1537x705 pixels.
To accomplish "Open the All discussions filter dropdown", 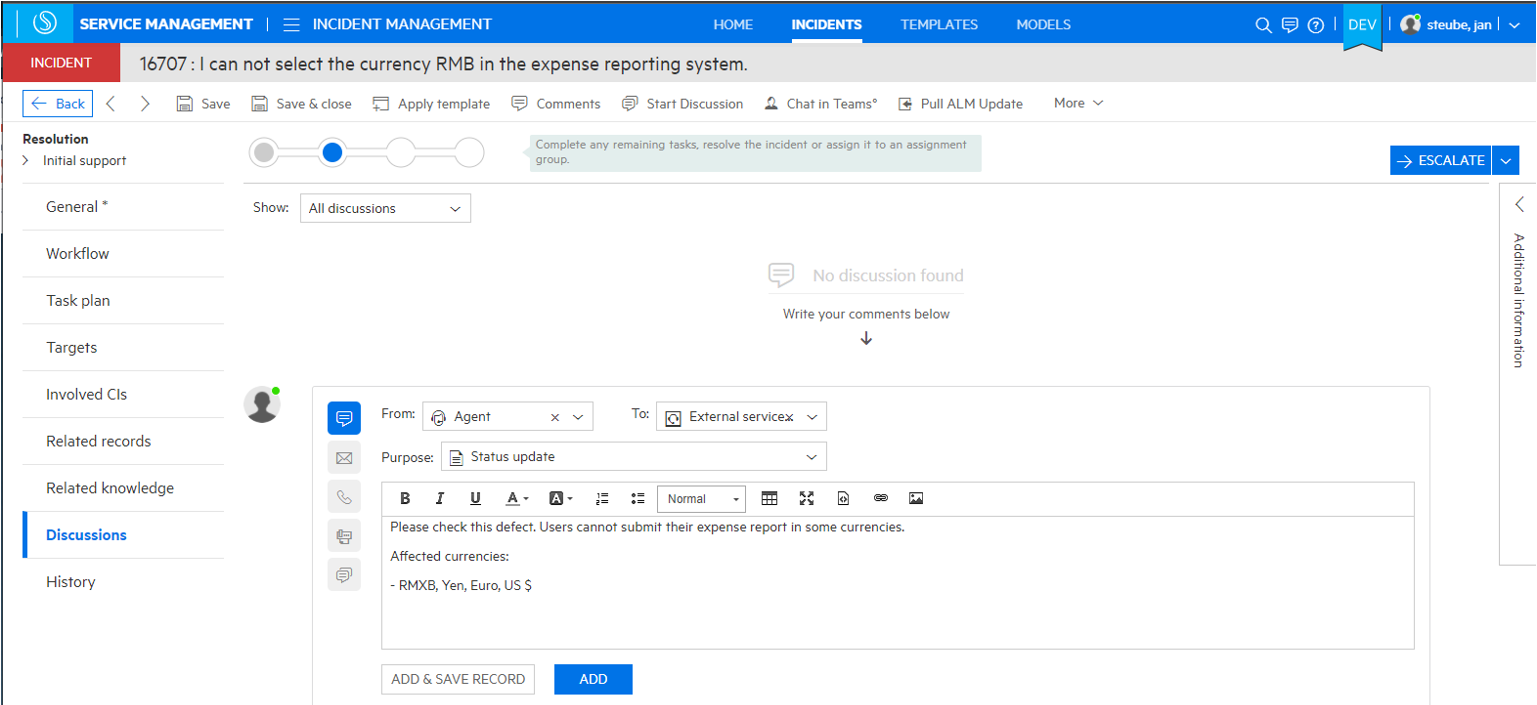I will (x=385, y=208).
